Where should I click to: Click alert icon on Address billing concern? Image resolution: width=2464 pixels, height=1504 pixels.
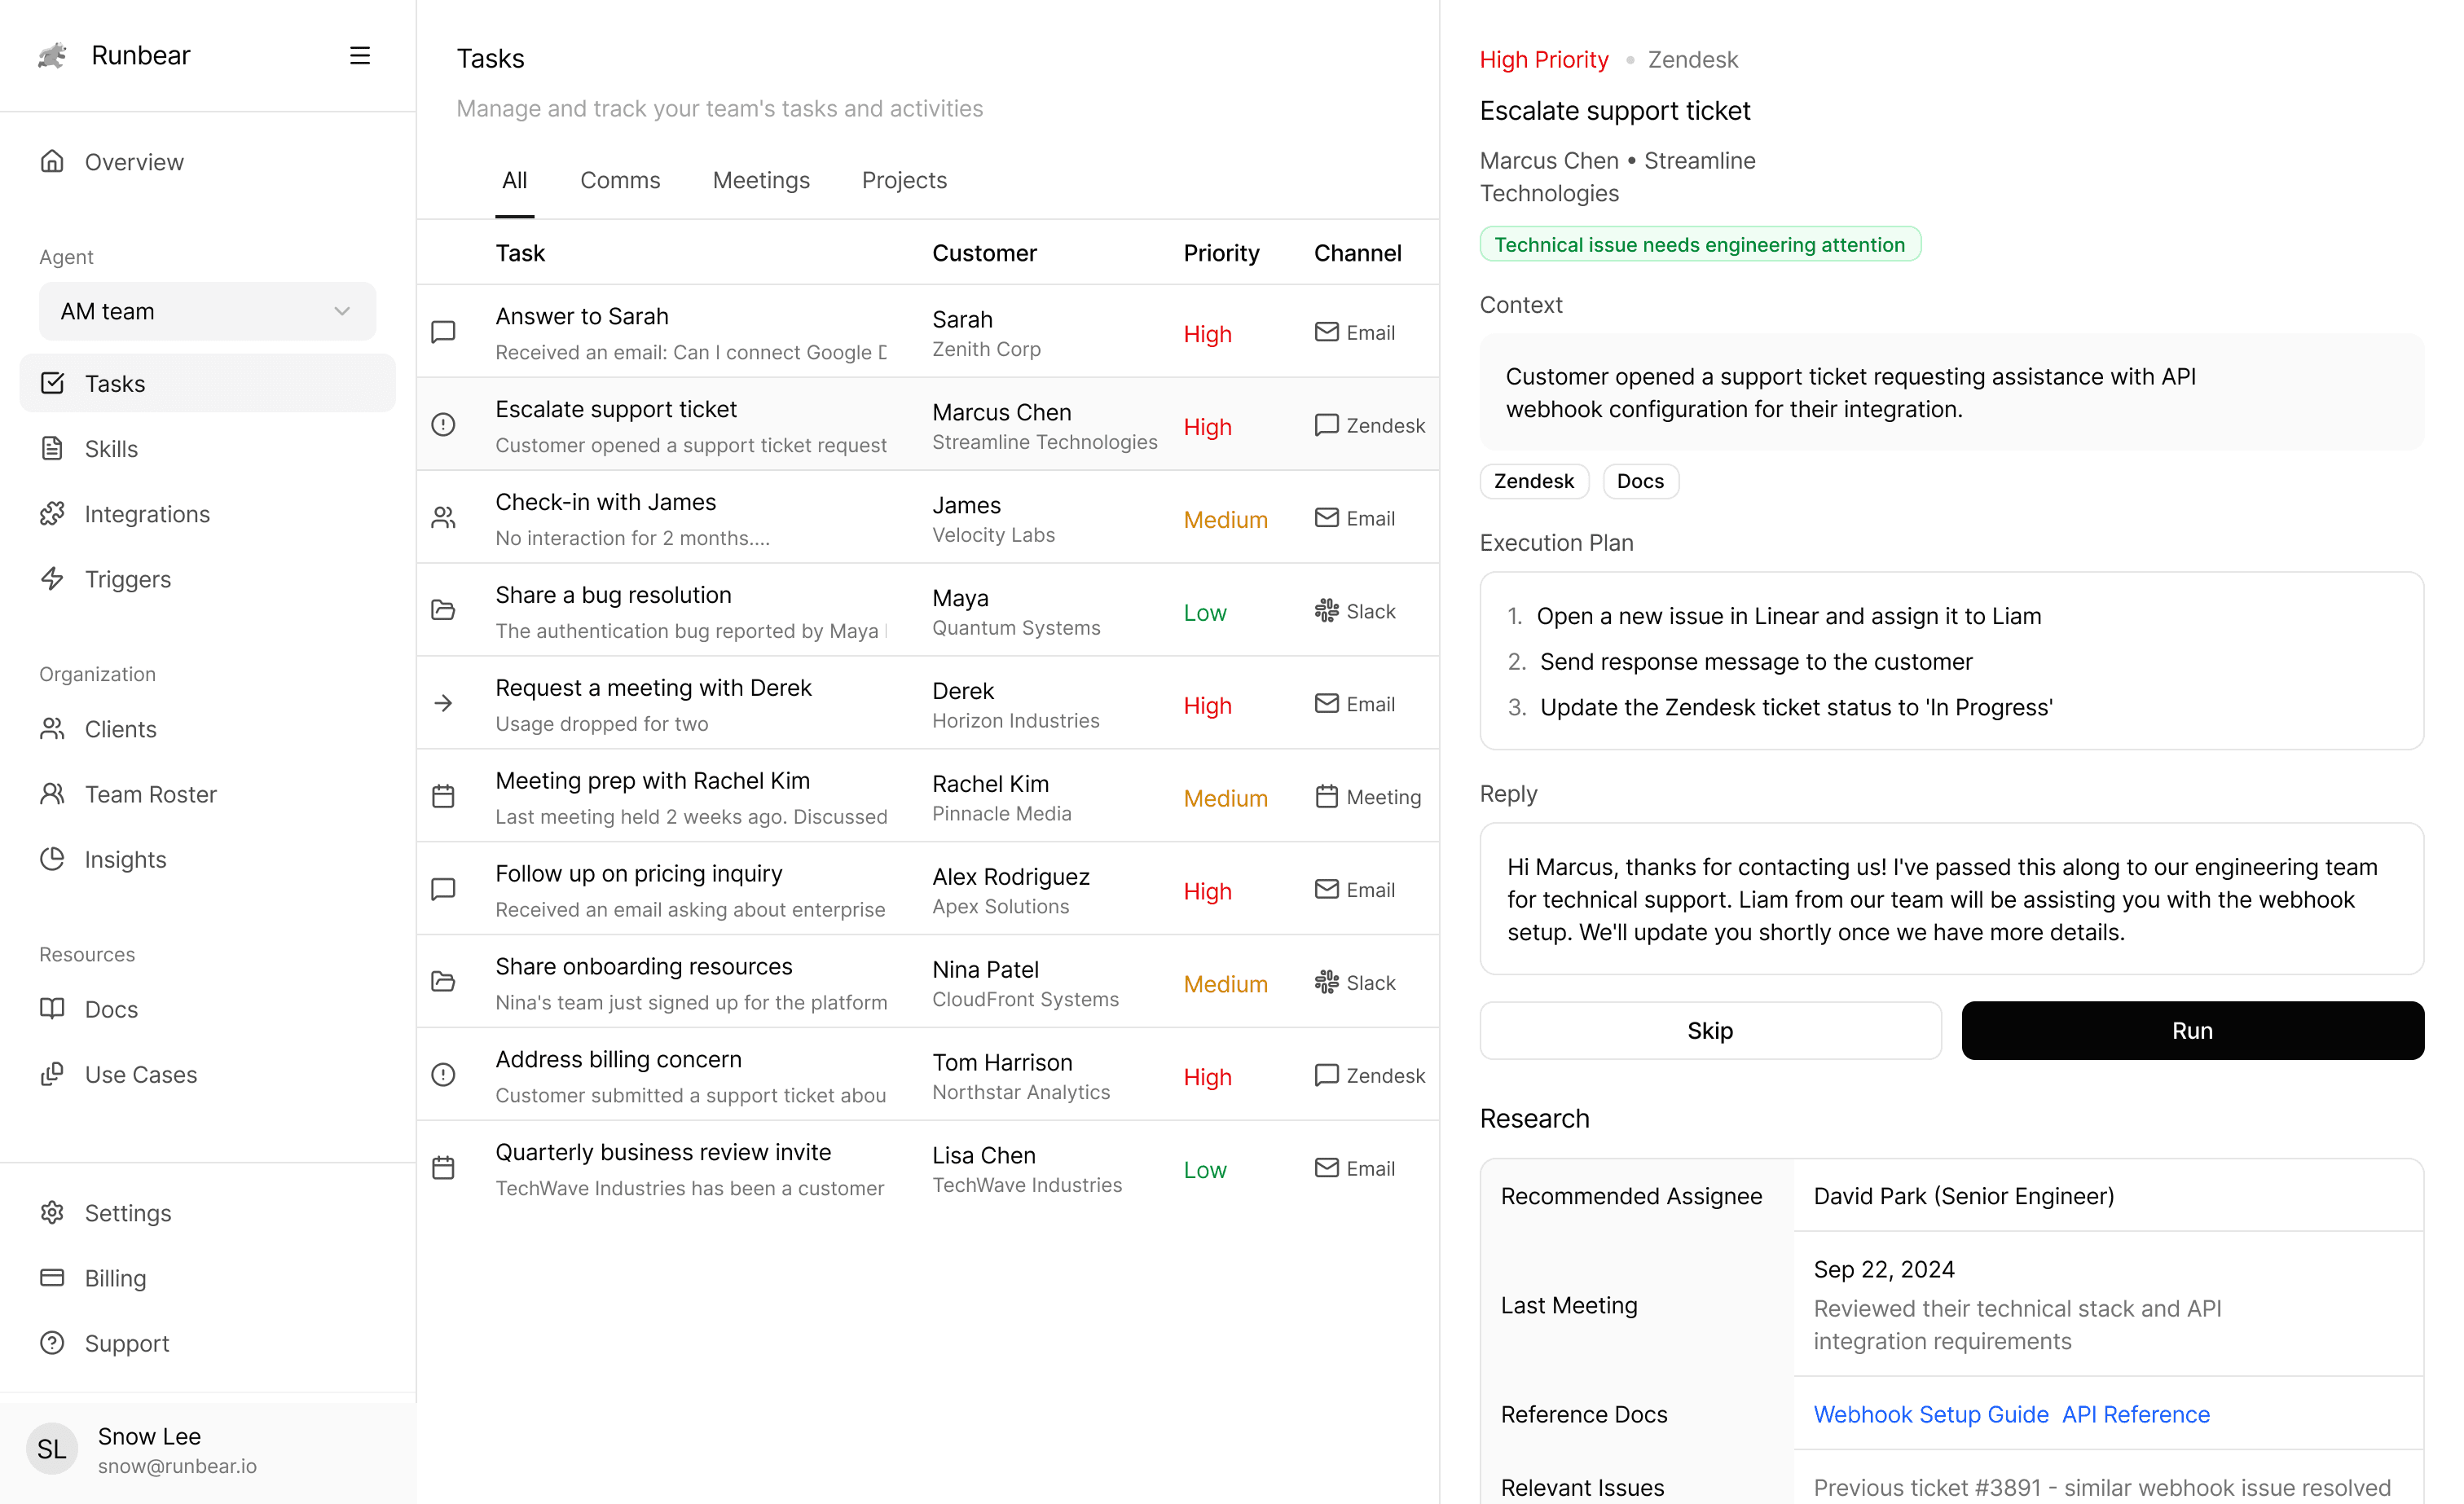tap(443, 1075)
